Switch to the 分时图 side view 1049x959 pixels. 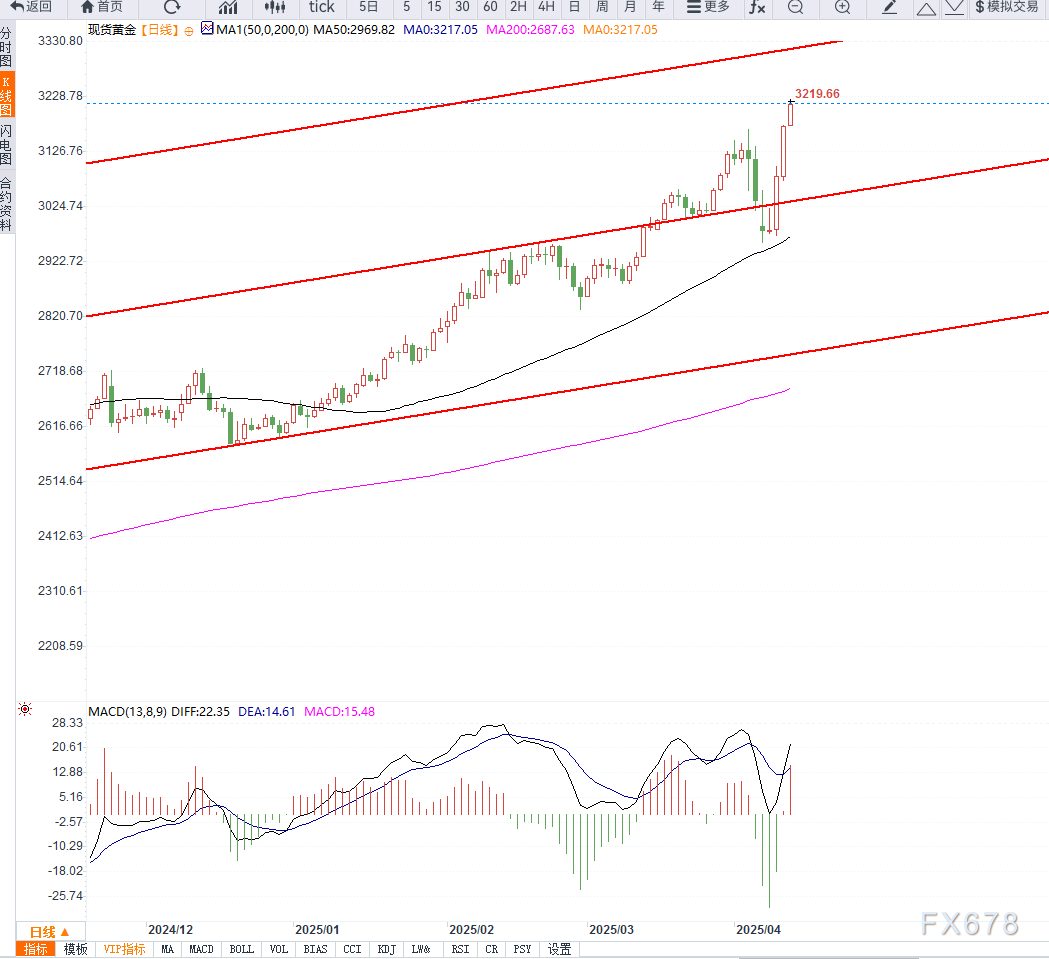[x=6, y=47]
